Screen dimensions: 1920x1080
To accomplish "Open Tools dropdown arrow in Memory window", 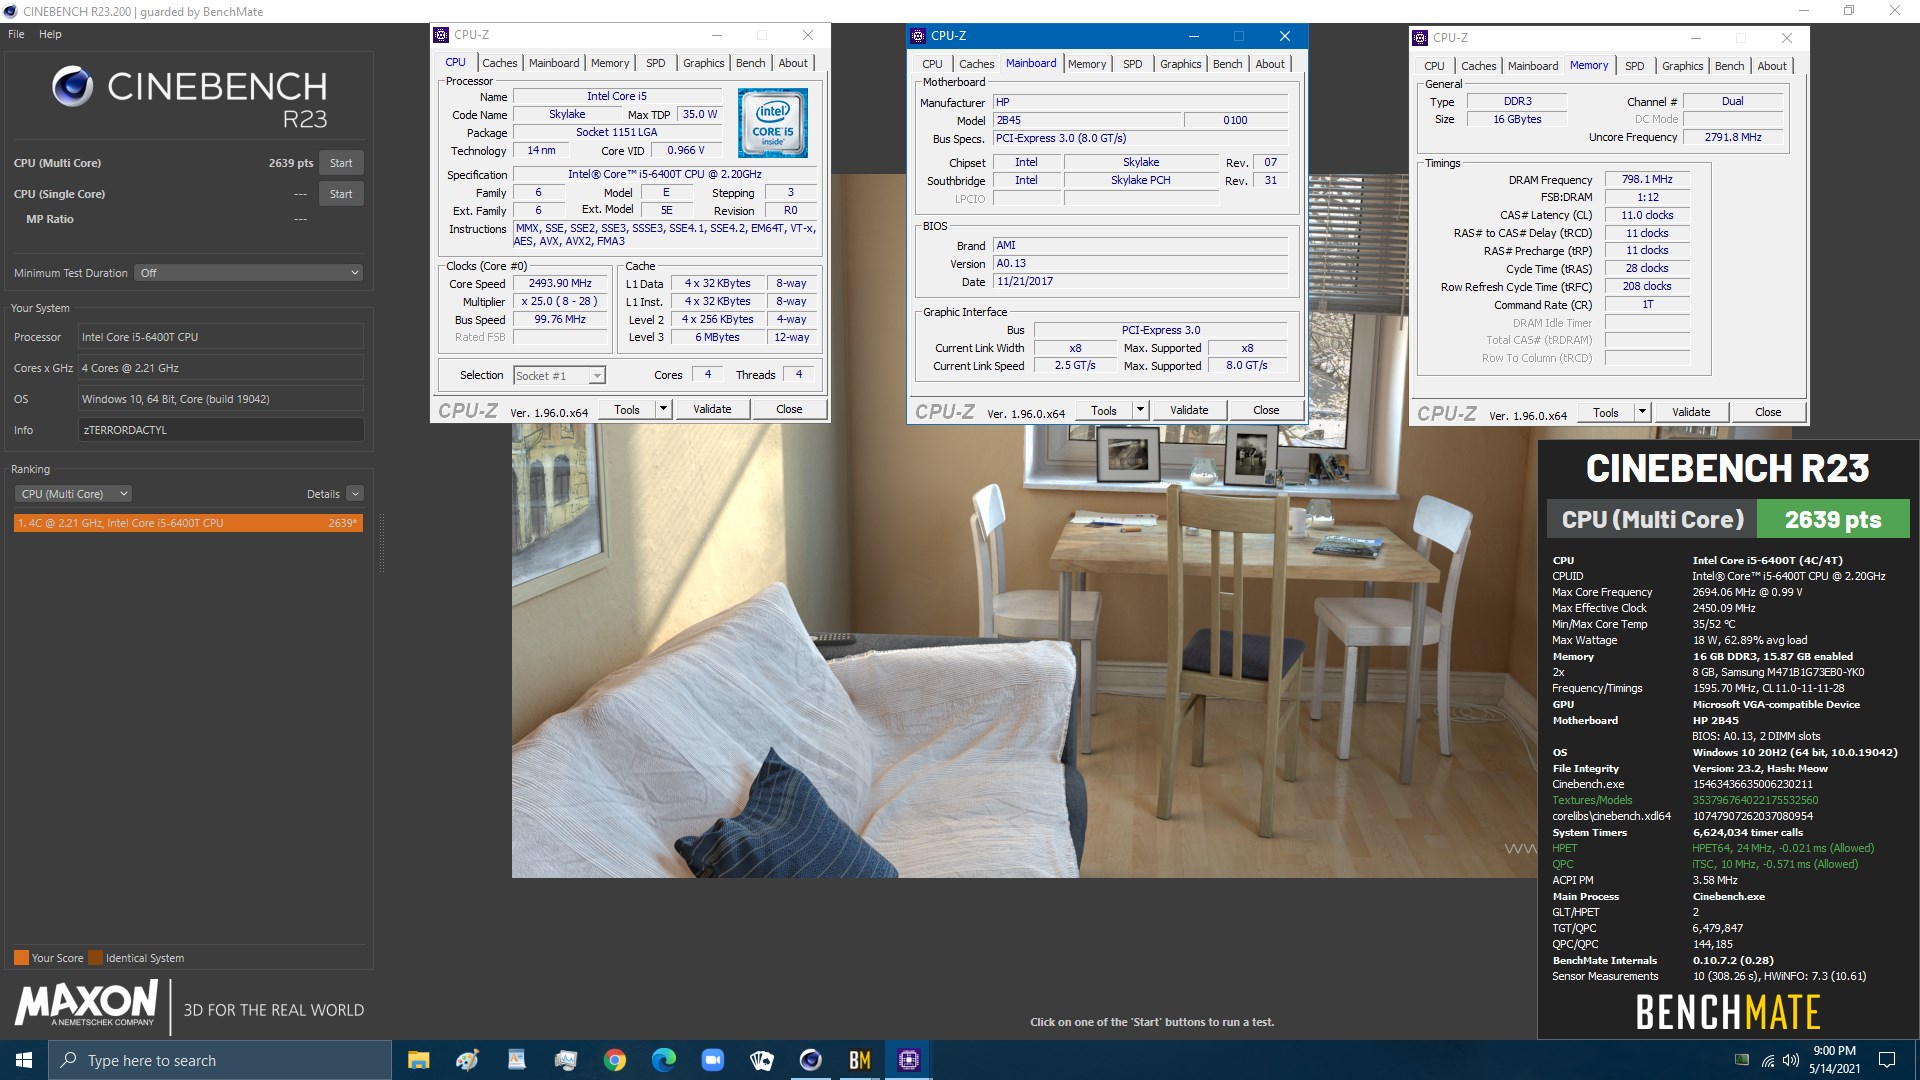I will click(x=1641, y=412).
